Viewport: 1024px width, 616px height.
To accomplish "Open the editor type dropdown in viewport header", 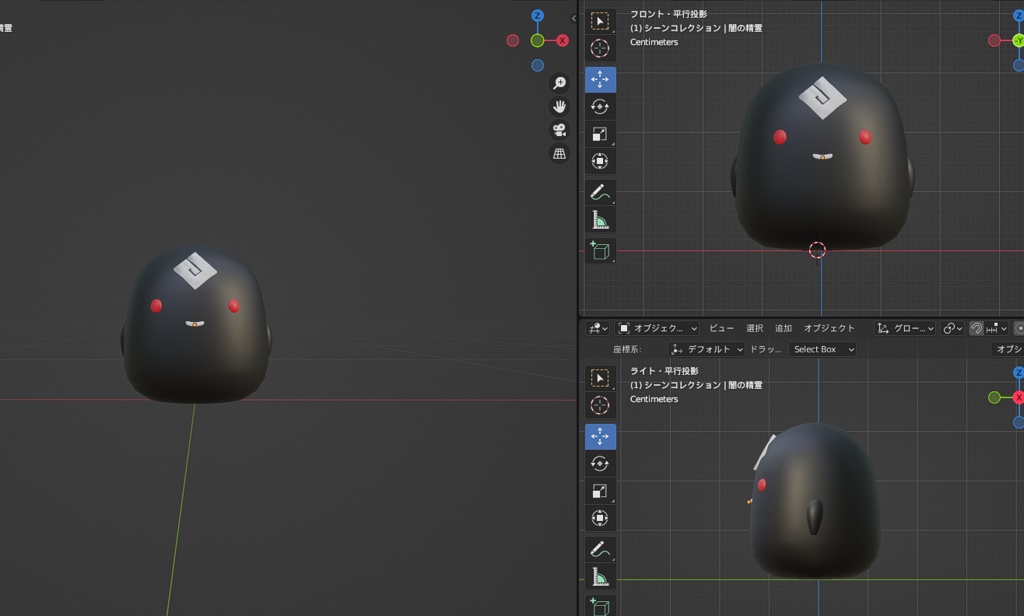I will (597, 329).
